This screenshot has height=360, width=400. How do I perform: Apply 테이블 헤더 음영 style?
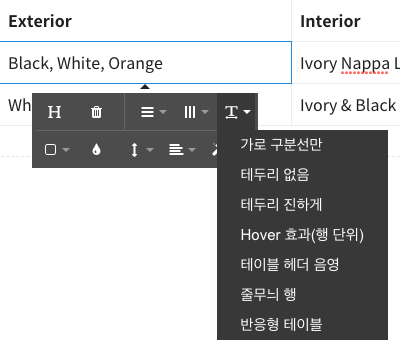click(302, 265)
